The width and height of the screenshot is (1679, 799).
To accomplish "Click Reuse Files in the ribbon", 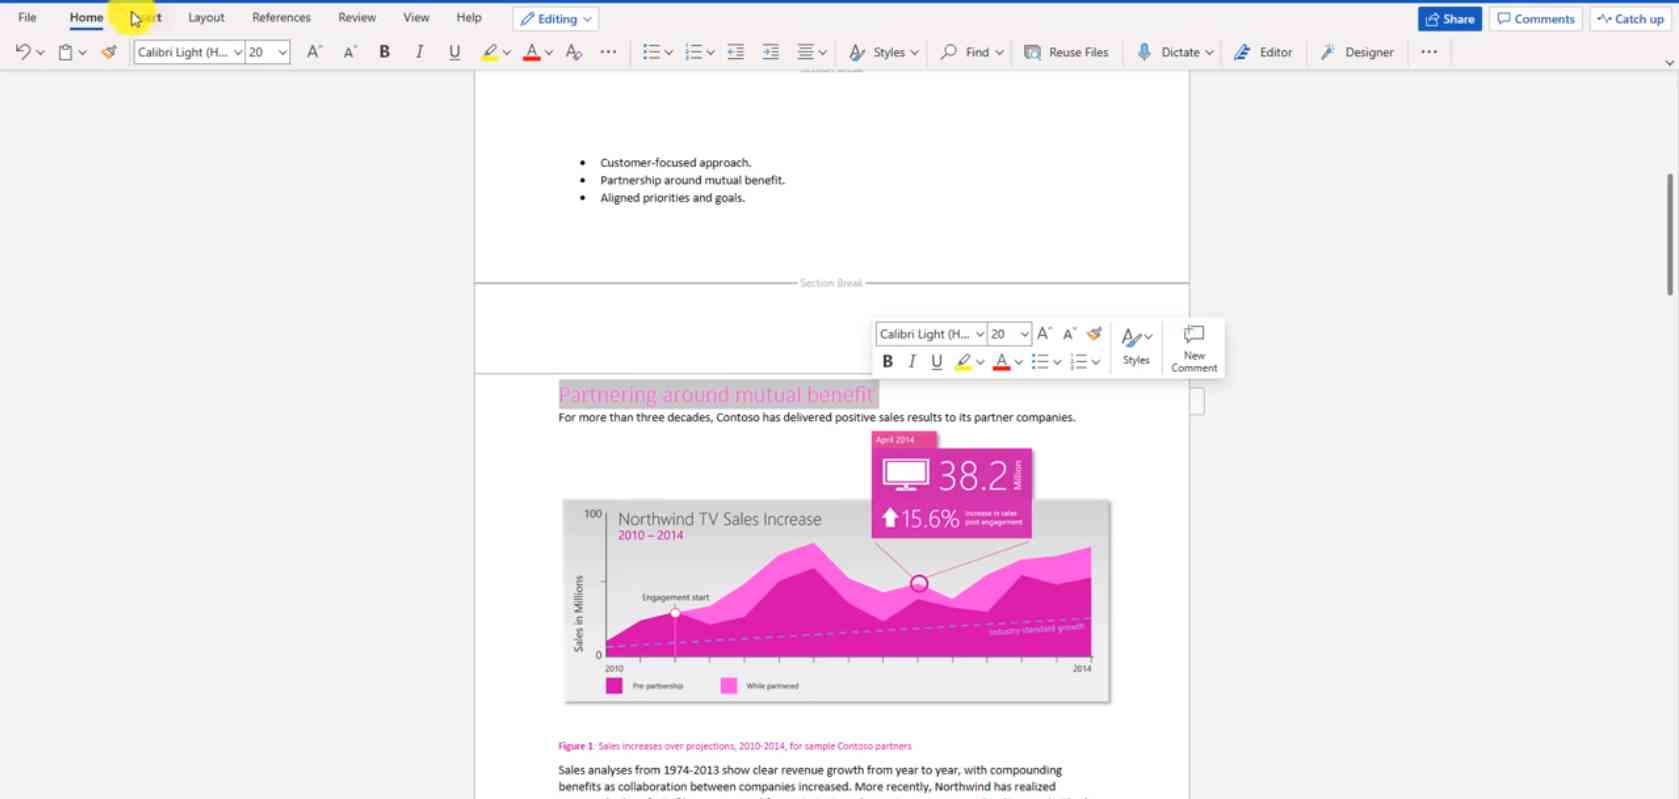I will pos(1067,52).
